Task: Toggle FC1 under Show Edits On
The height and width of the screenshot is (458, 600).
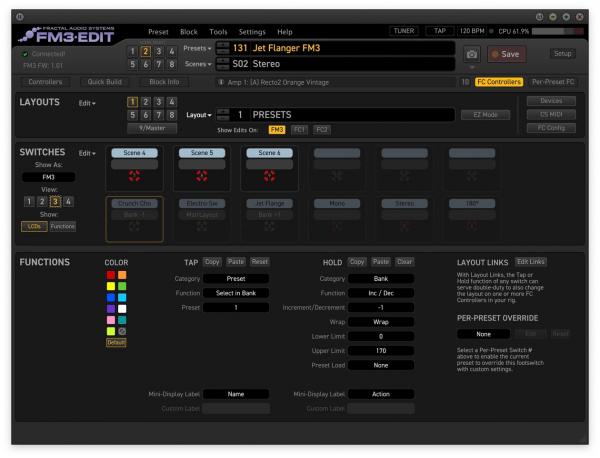Action: click(x=299, y=130)
